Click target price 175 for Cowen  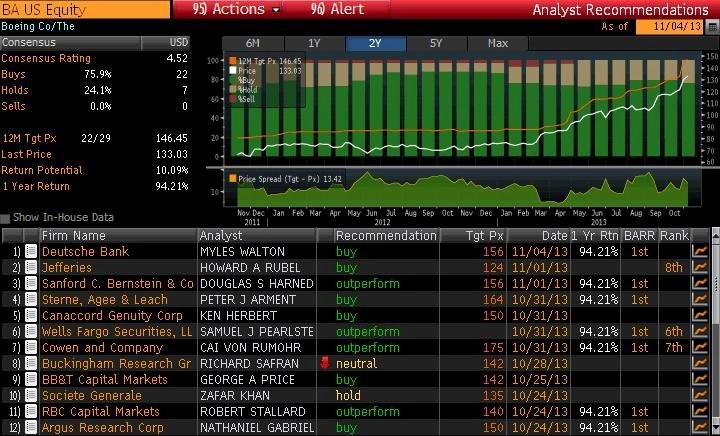493,348
